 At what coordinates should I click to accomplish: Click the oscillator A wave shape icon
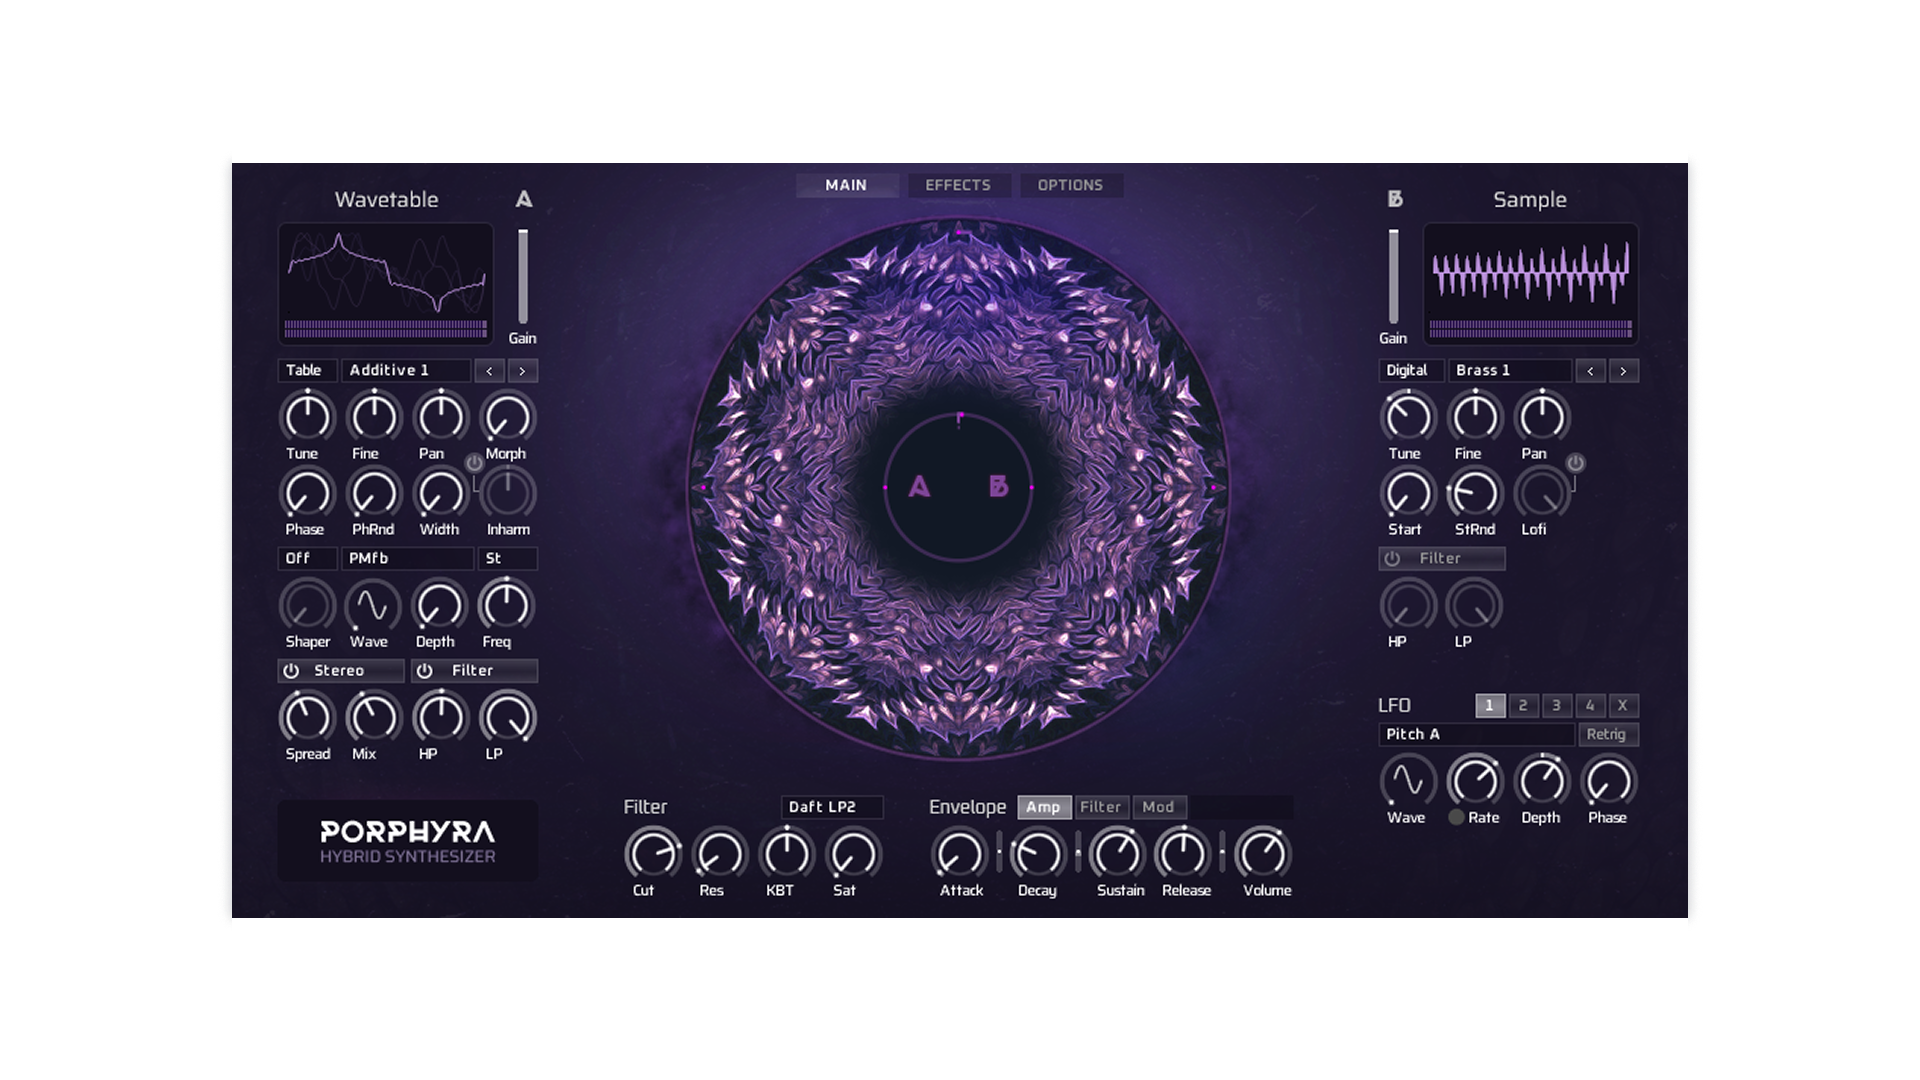pyautogui.click(x=371, y=606)
